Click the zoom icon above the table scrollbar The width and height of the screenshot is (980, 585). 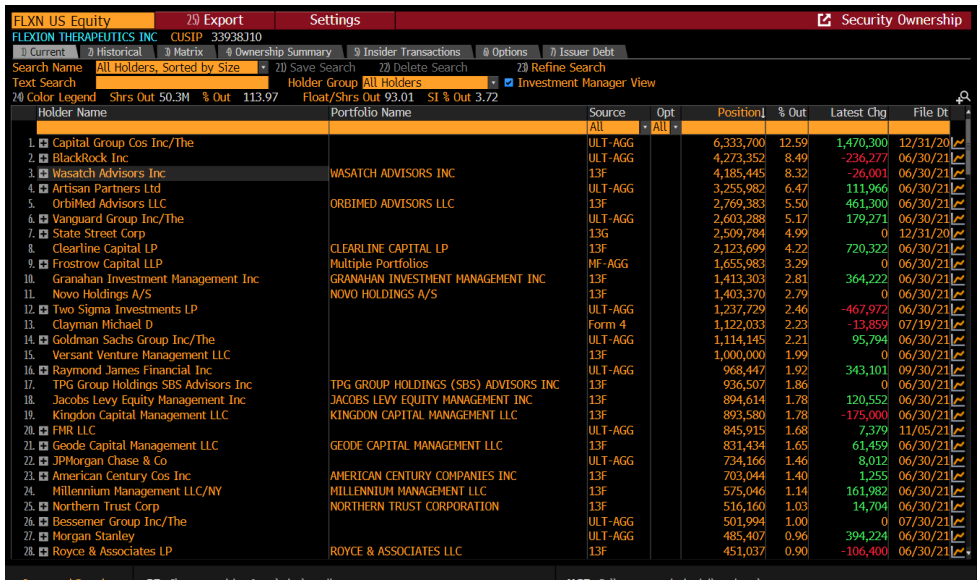[963, 97]
